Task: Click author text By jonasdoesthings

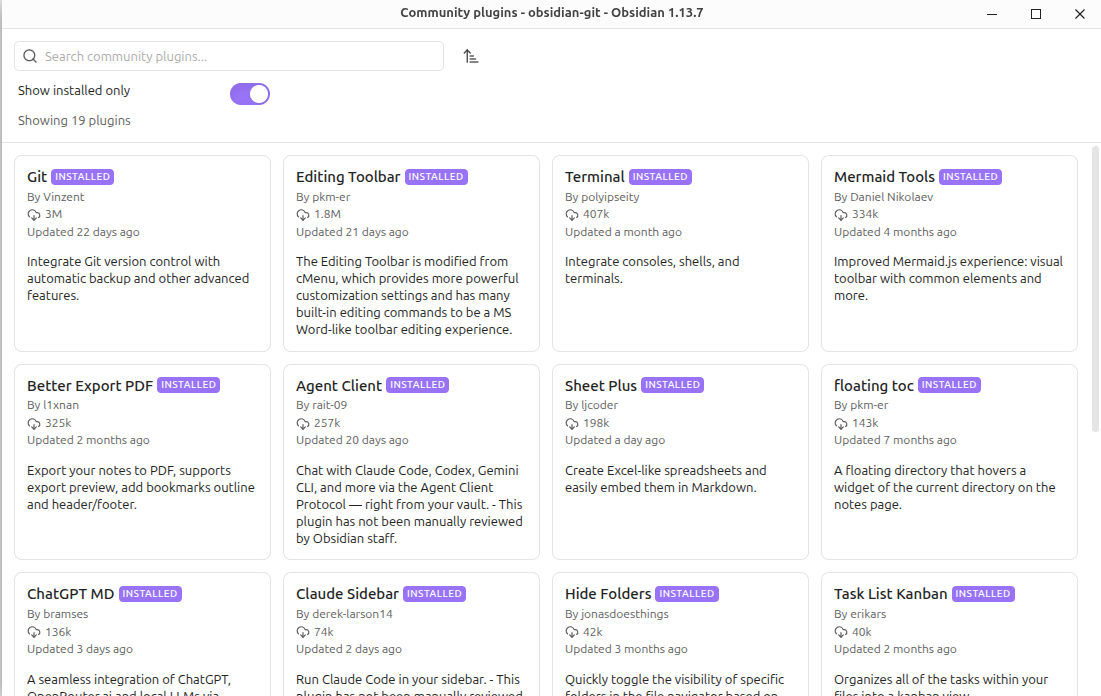Action: tap(617, 614)
